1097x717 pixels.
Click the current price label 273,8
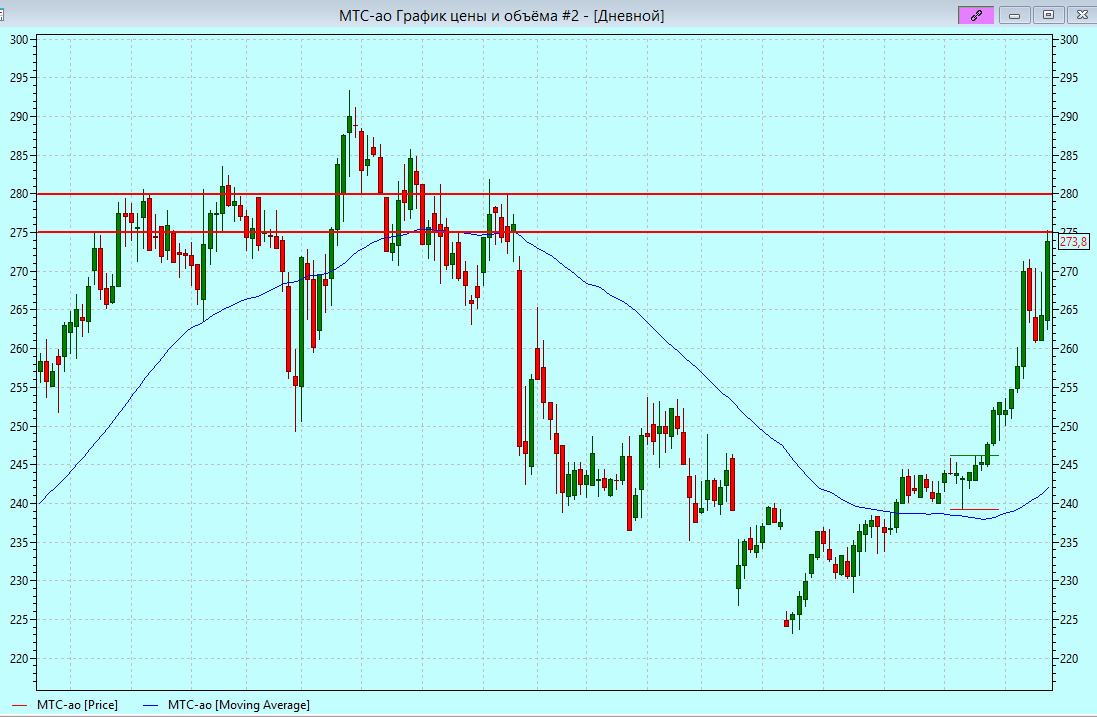1073,242
